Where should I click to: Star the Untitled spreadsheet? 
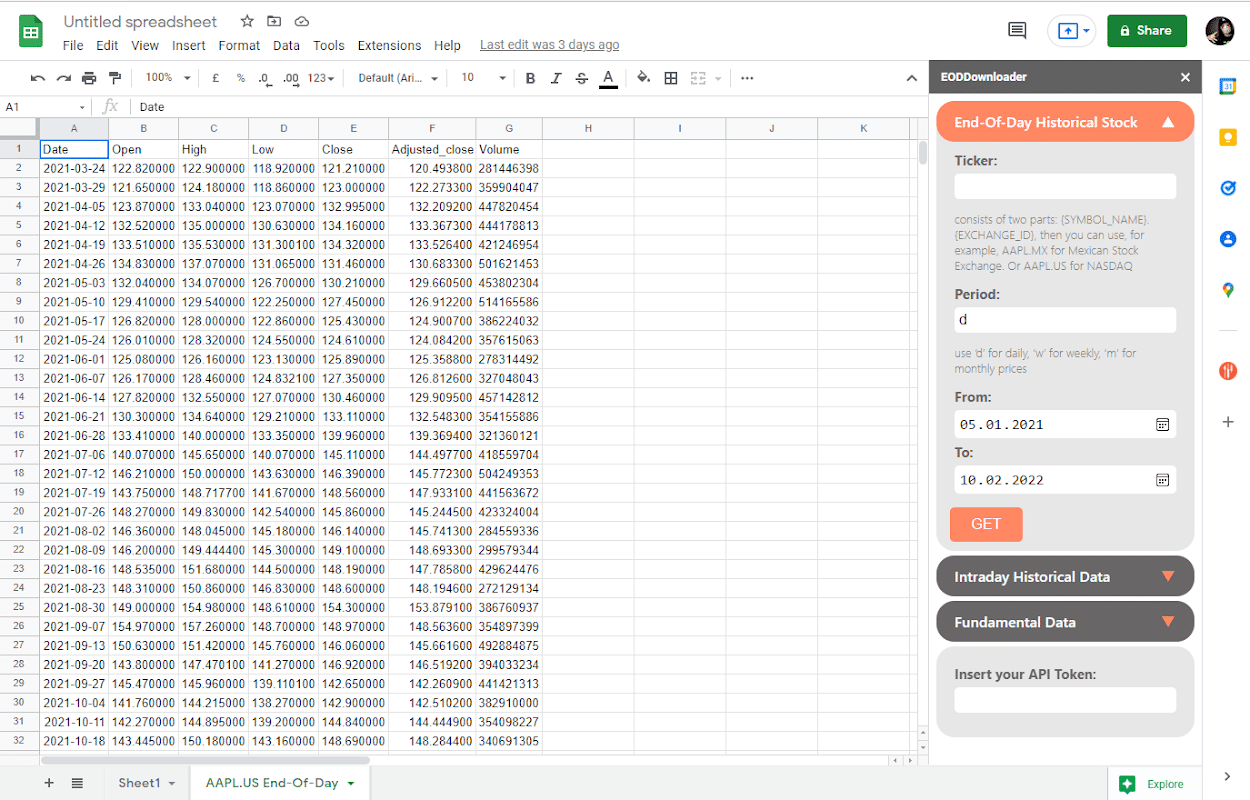click(x=247, y=21)
